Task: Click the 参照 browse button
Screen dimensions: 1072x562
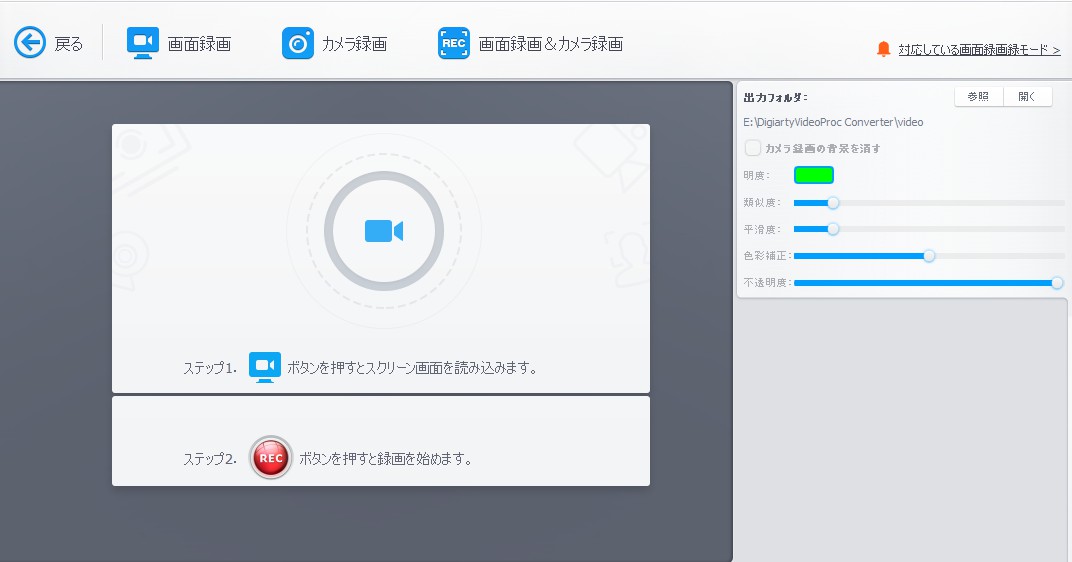Action: (x=978, y=96)
